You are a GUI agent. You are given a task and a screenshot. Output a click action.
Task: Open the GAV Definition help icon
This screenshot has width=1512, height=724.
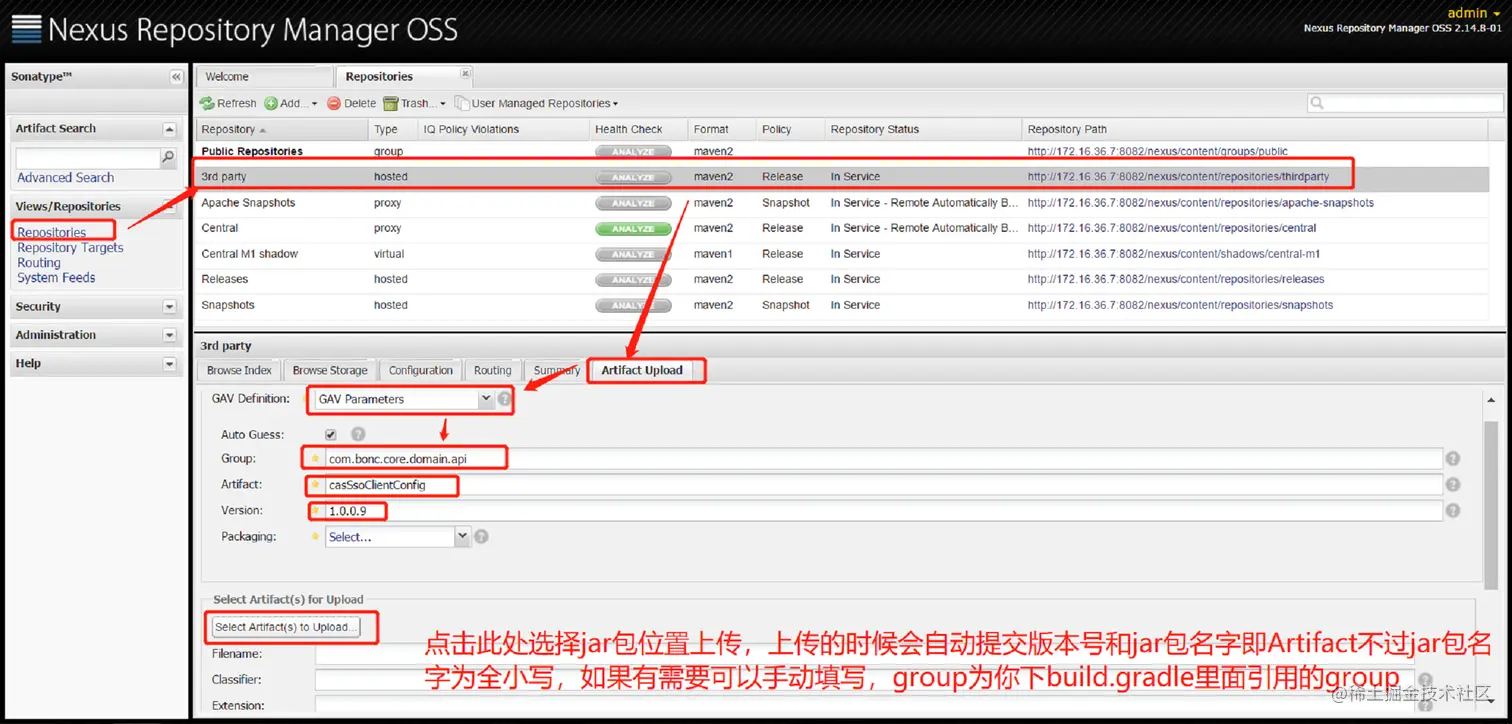[x=505, y=398]
